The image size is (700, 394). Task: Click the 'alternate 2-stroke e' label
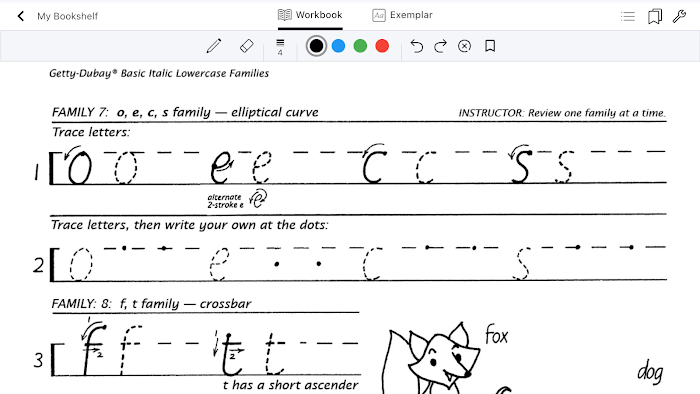tap(225, 201)
